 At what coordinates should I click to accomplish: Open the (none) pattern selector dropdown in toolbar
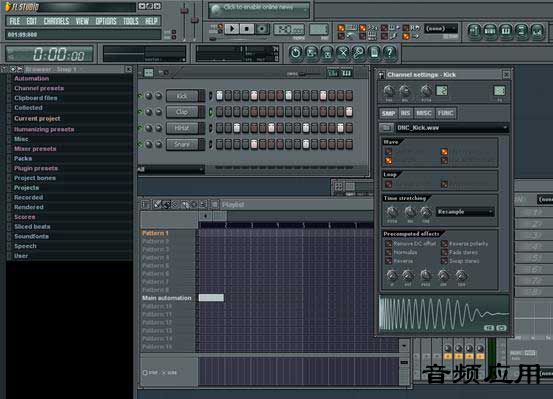441,28
